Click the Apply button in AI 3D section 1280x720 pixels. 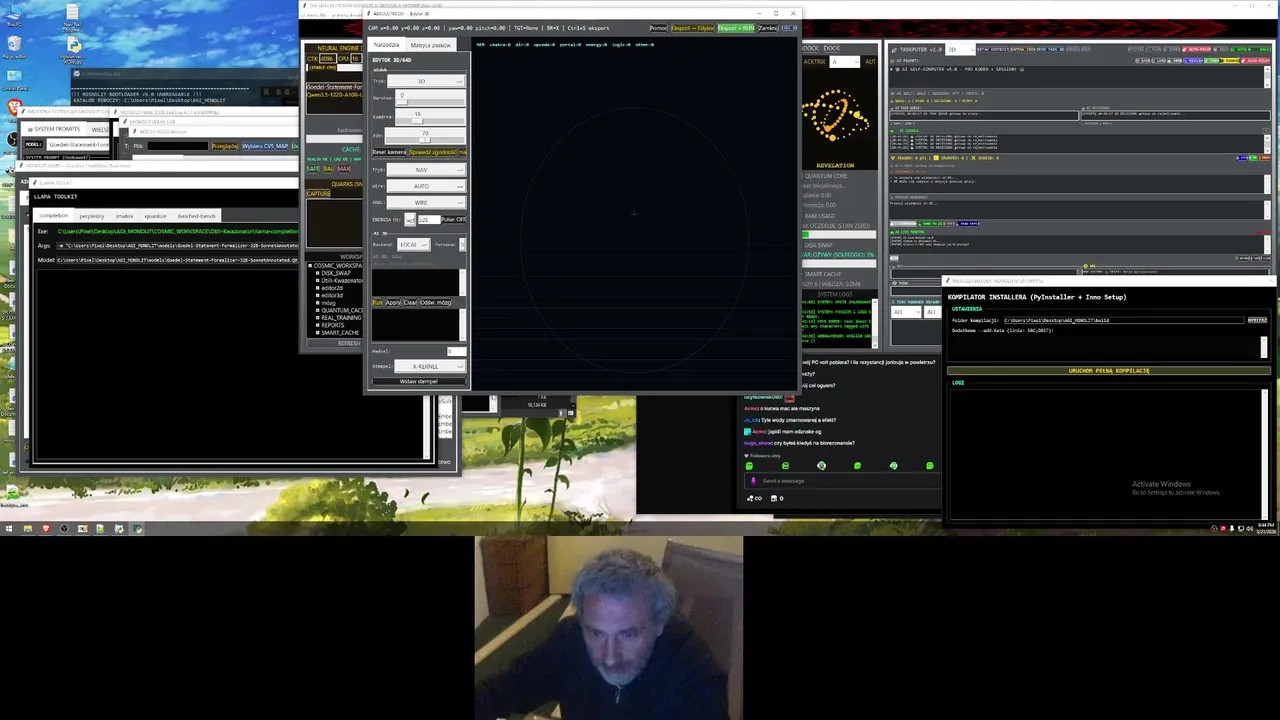(393, 302)
